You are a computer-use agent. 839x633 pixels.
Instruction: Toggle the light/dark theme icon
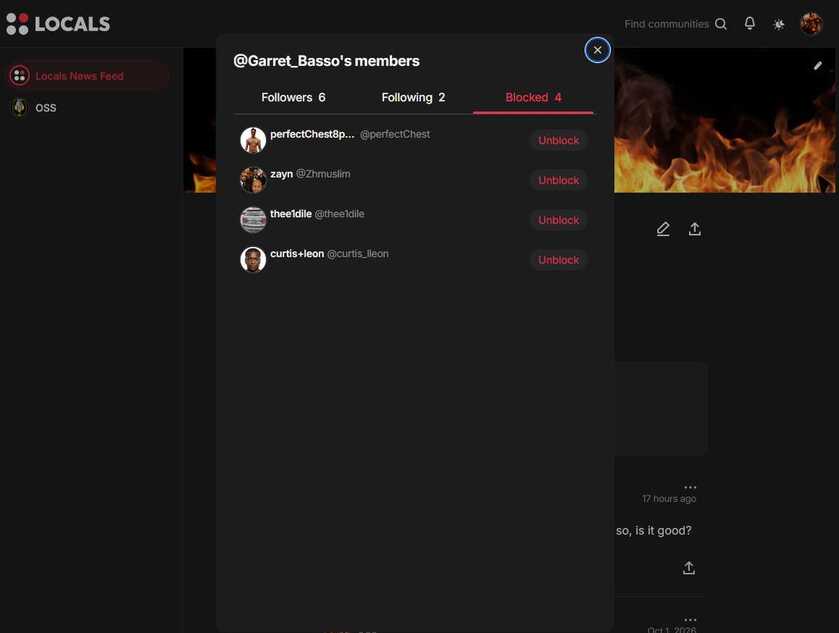[779, 24]
